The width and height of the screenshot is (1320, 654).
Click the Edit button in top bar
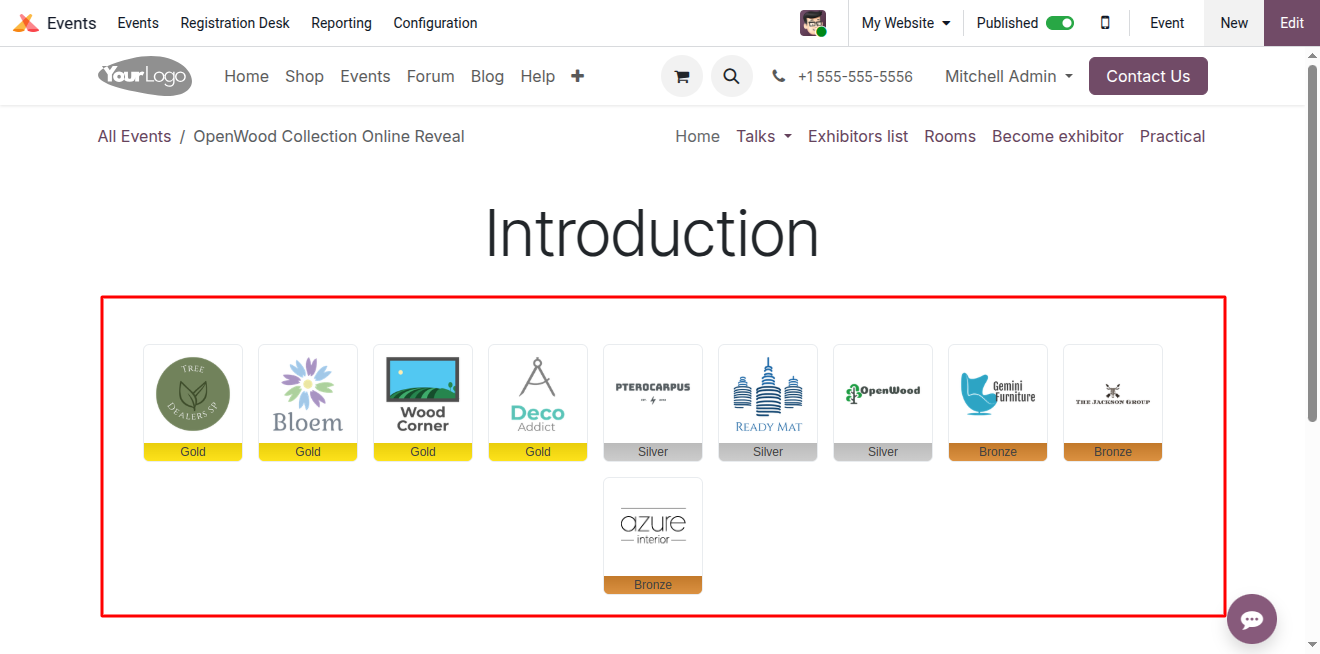pyautogui.click(x=1291, y=23)
